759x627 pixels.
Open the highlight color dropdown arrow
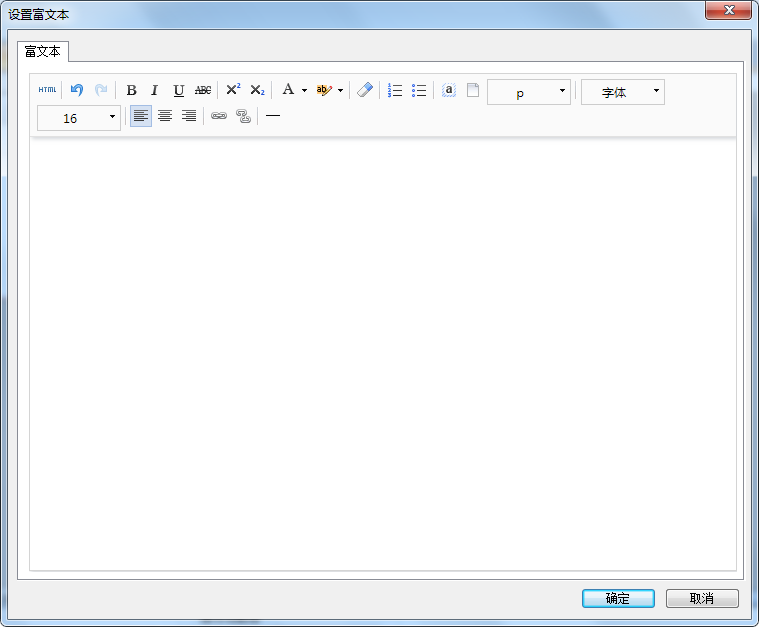click(340, 91)
